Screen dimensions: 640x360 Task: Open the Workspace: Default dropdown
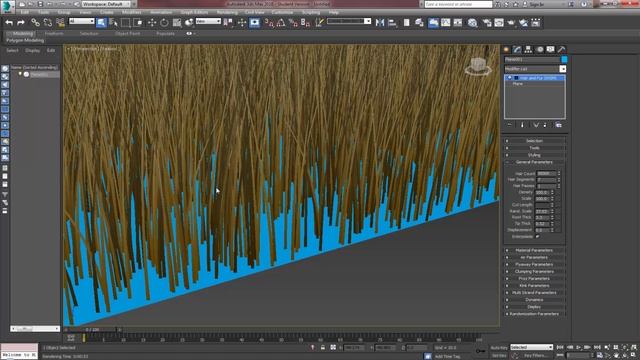click(x=106, y=4)
